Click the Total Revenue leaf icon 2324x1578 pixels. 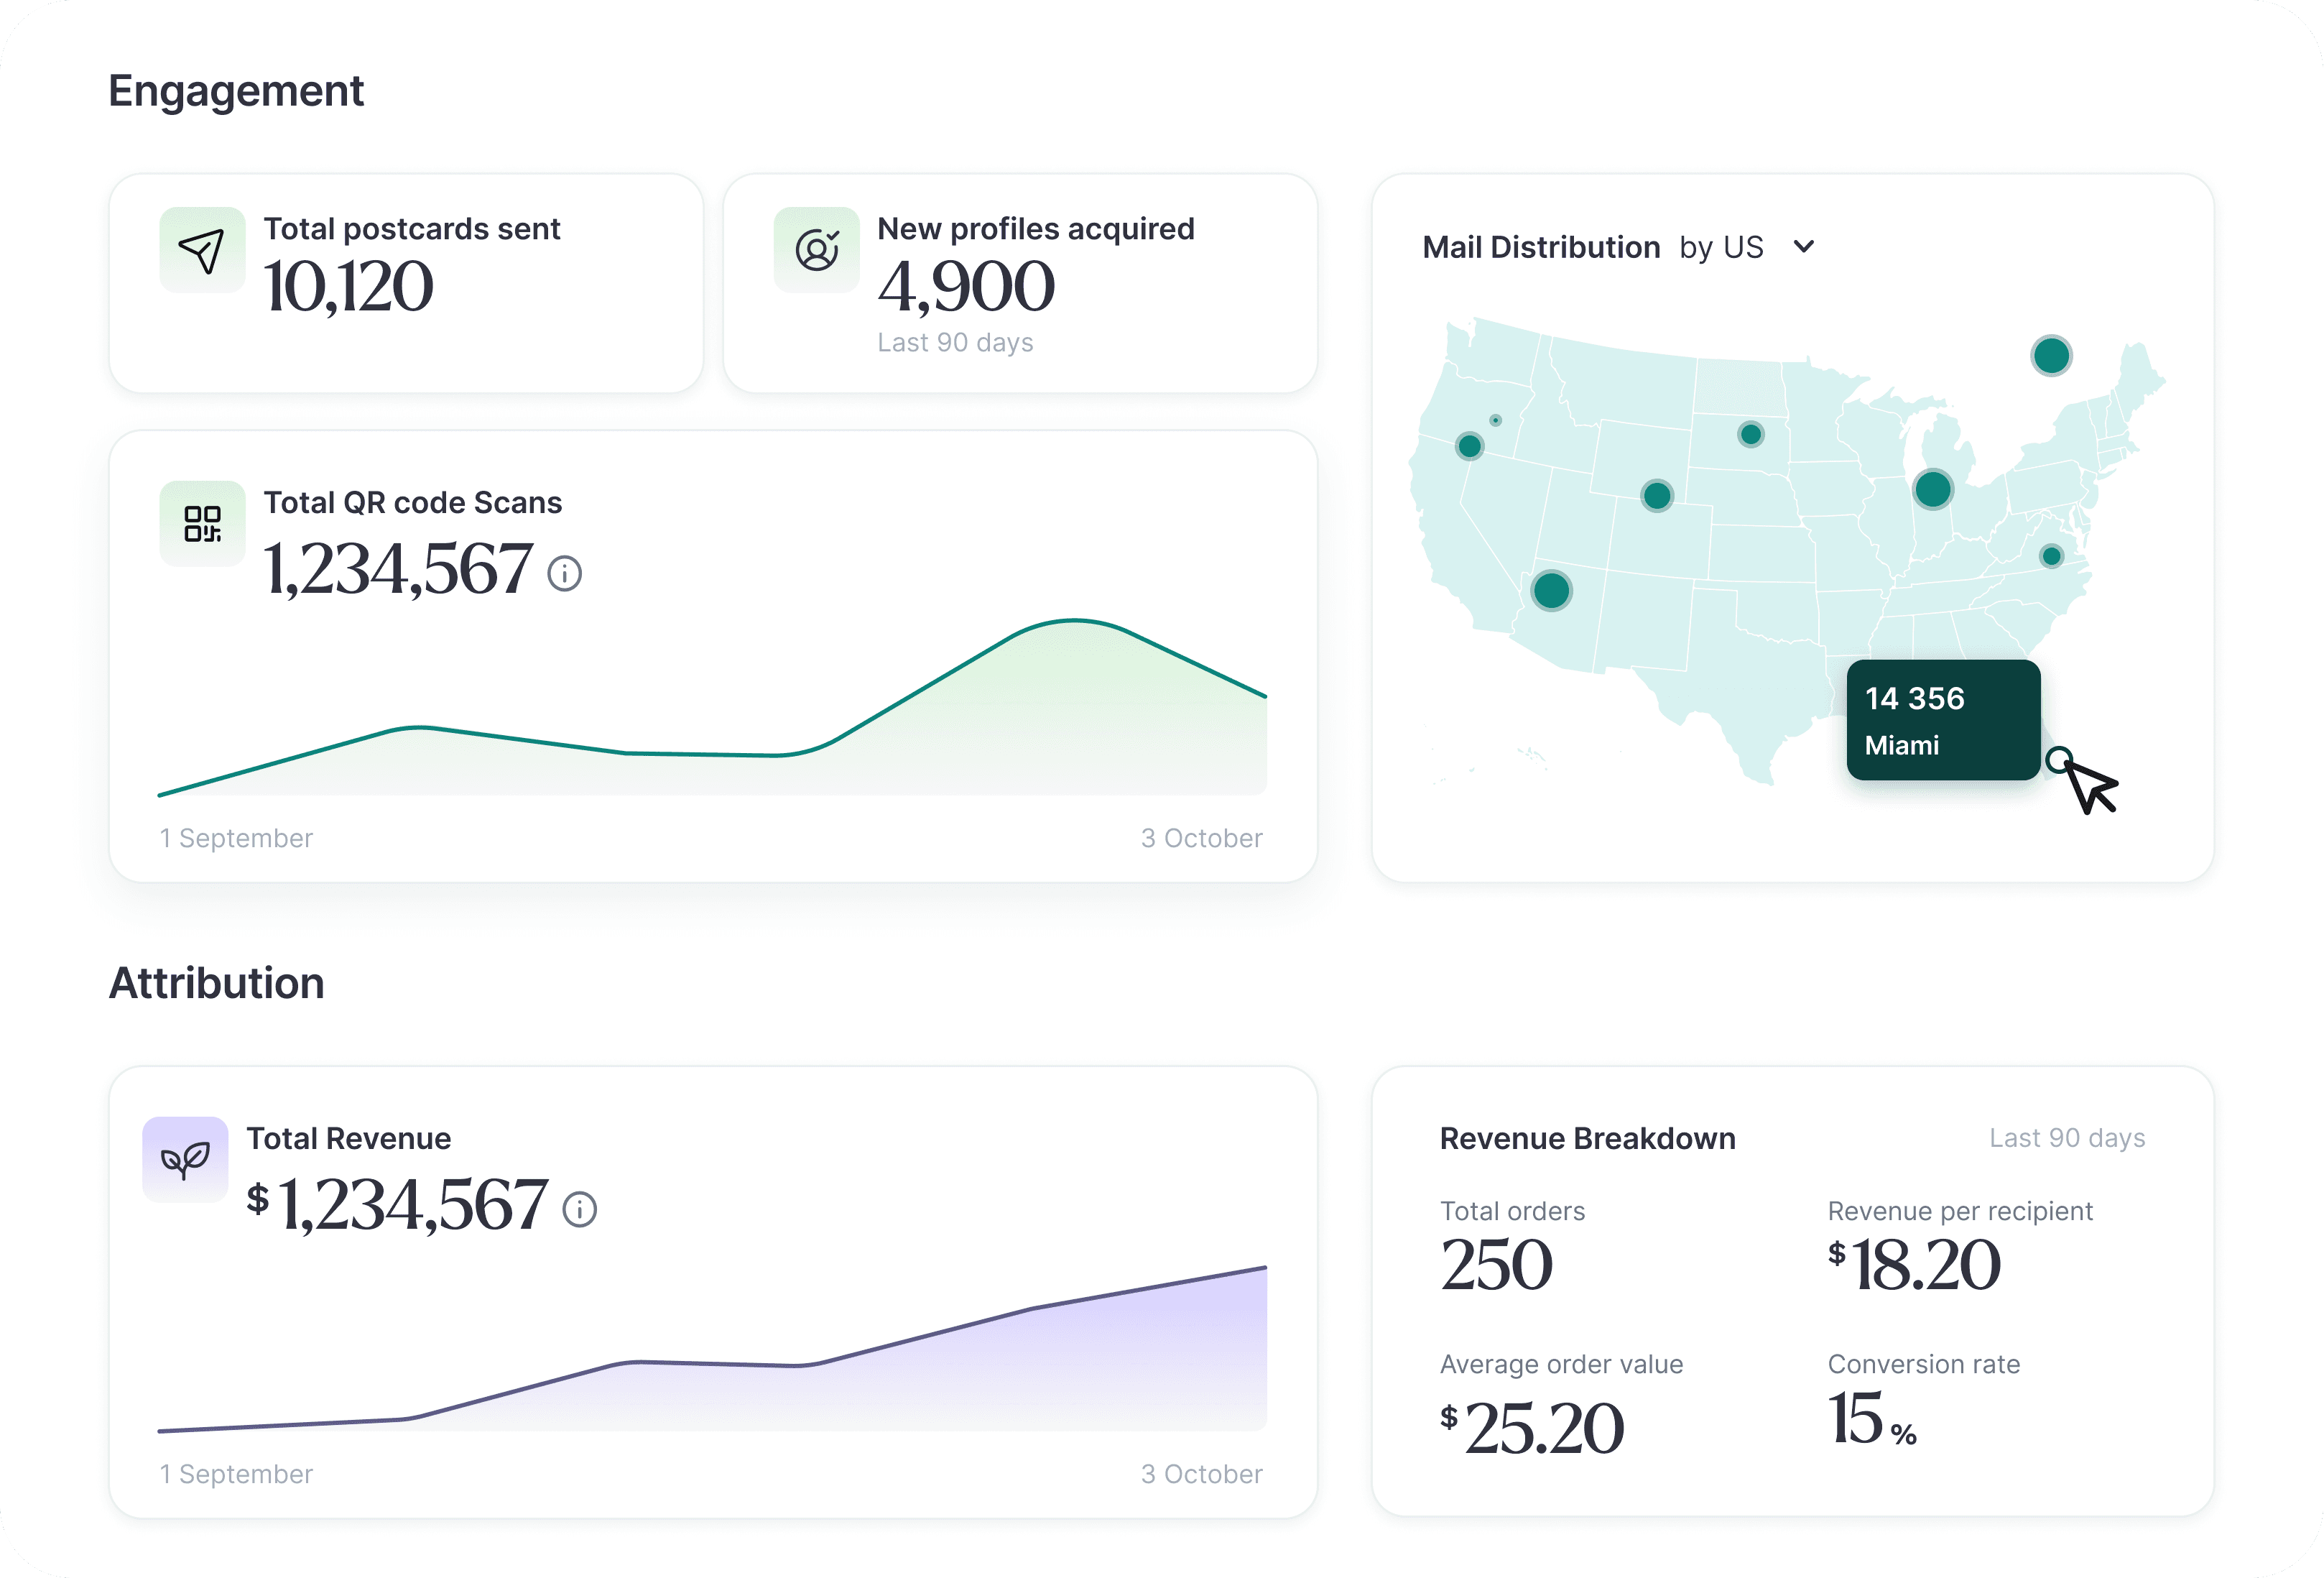coord(185,1159)
